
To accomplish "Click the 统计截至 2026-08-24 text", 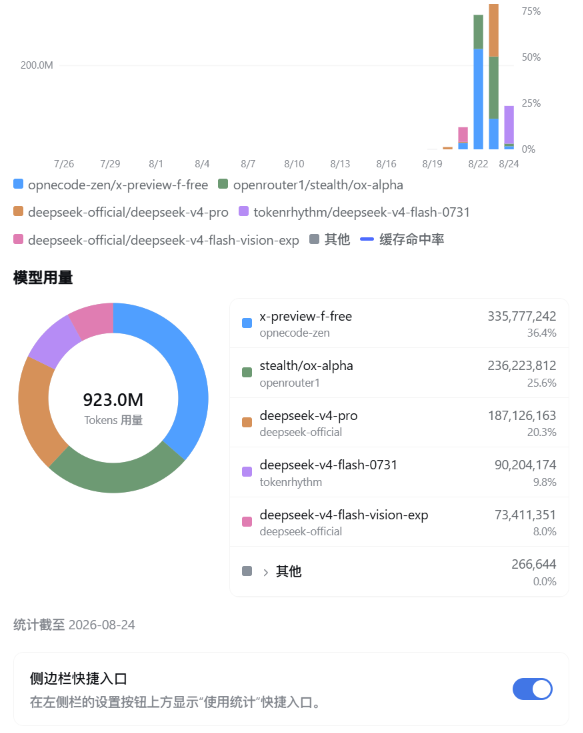I will [74, 625].
